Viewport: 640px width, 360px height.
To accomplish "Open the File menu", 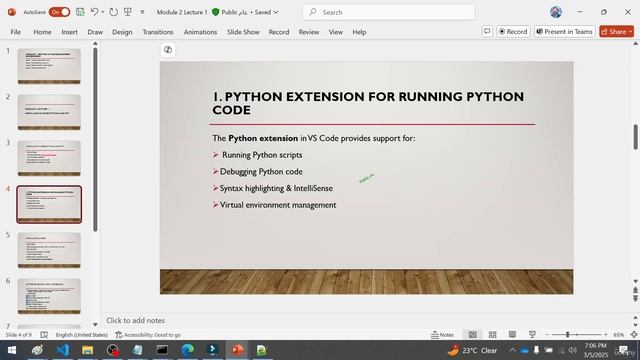I will tap(16, 32).
